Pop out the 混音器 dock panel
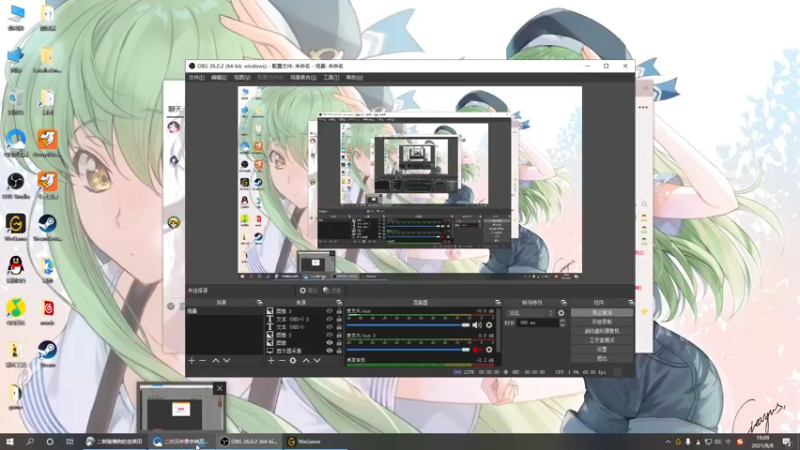This screenshot has height=450, width=800. (497, 303)
